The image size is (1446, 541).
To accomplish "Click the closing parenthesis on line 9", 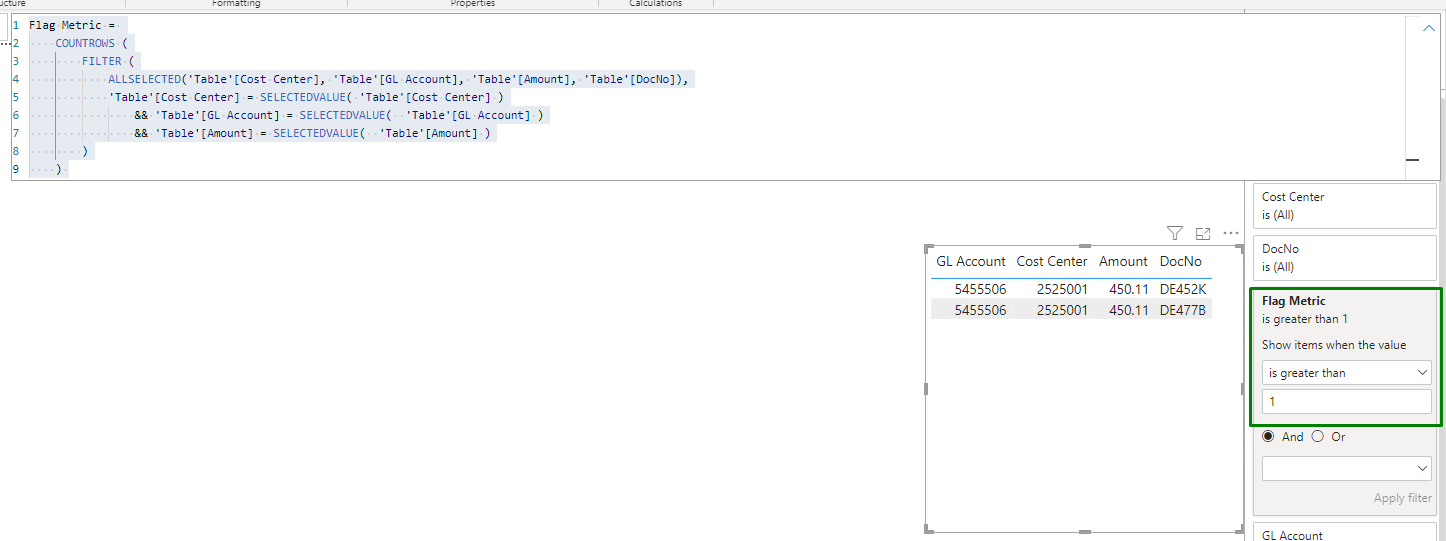I will [59, 169].
